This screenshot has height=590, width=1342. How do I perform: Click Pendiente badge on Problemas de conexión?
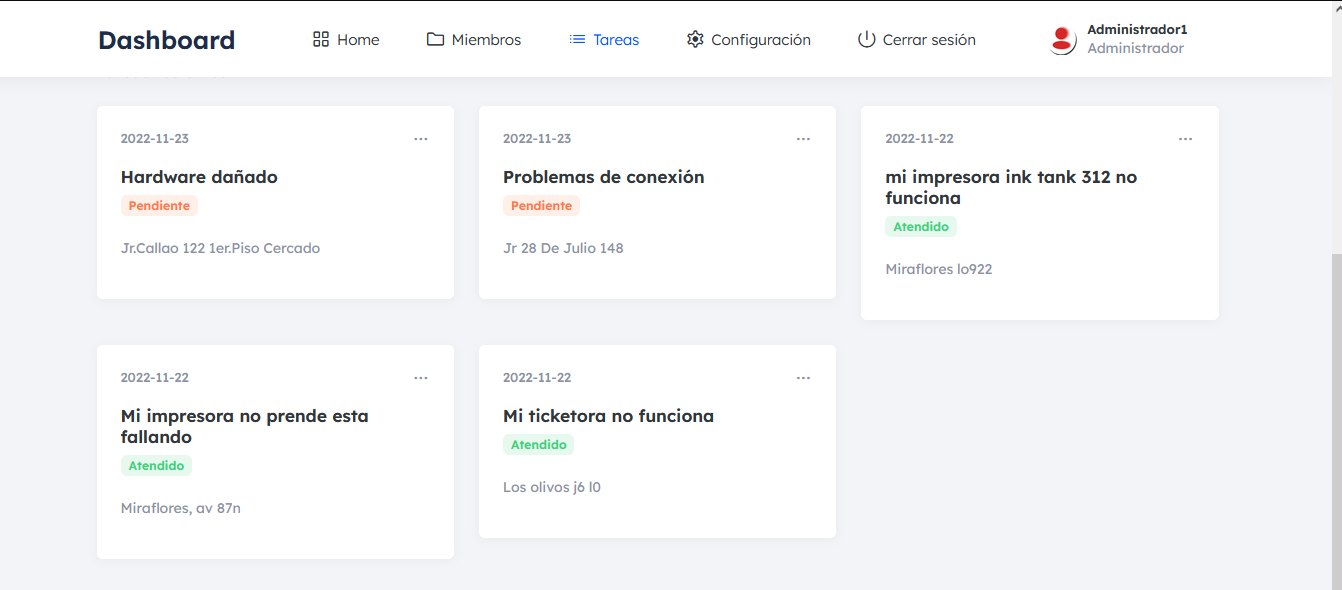pos(541,206)
